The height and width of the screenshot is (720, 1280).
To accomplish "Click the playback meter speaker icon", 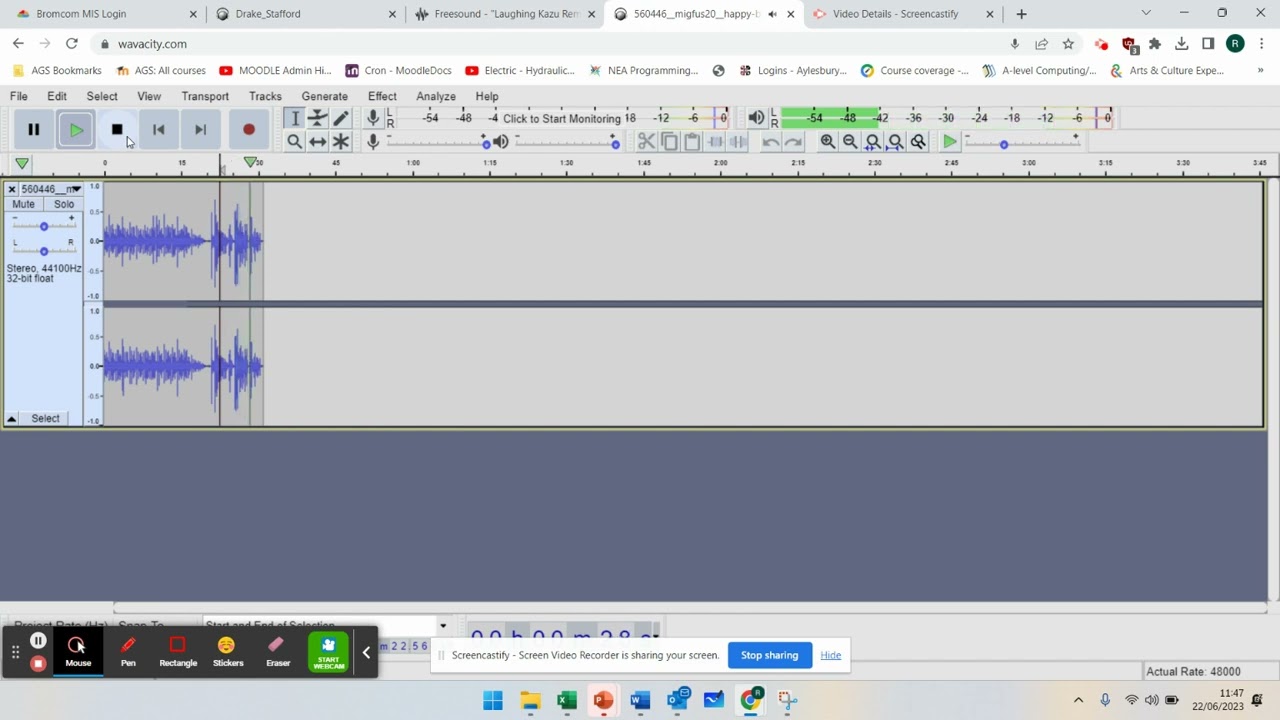I will (x=756, y=118).
